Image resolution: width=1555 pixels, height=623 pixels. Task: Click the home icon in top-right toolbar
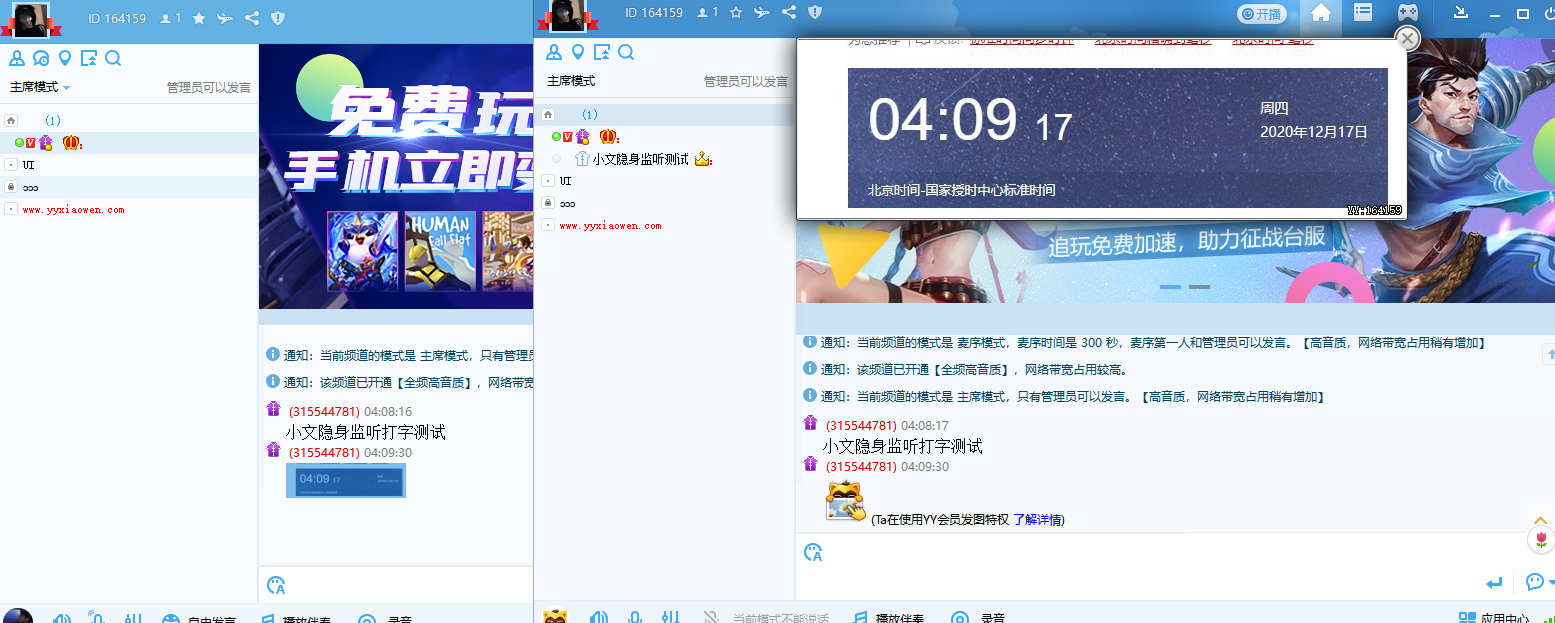(x=1321, y=13)
